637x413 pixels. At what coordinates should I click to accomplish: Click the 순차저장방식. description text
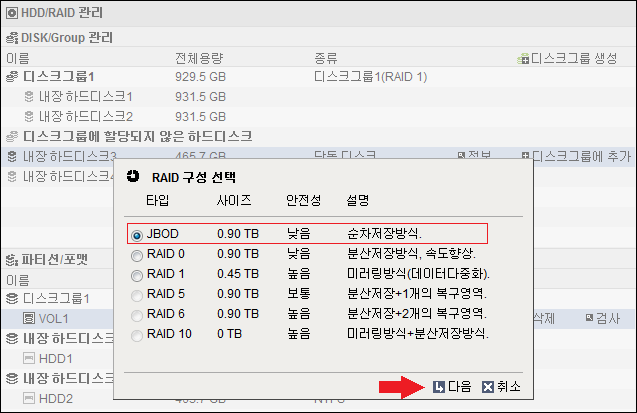tap(384, 234)
